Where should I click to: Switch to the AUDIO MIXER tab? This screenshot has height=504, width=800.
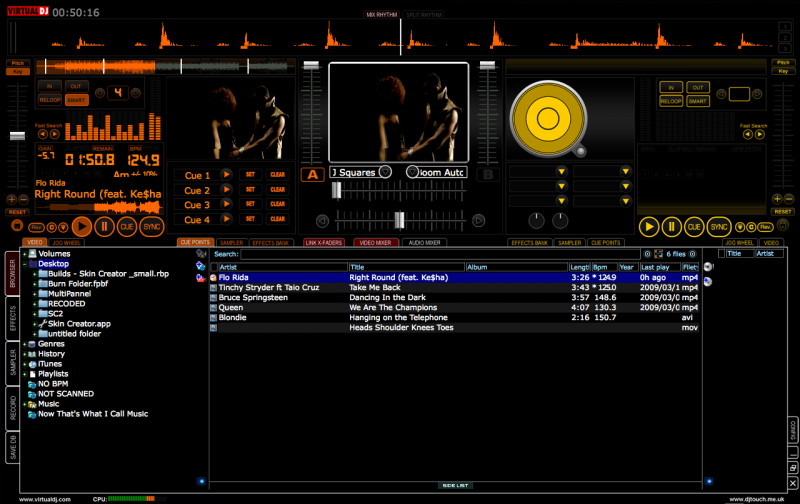[424, 243]
